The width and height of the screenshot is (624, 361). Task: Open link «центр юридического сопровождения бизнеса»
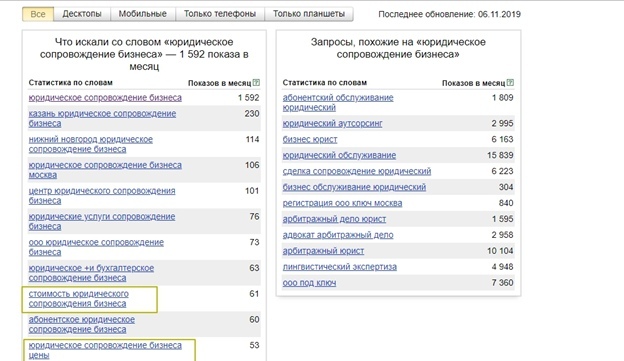(102, 195)
